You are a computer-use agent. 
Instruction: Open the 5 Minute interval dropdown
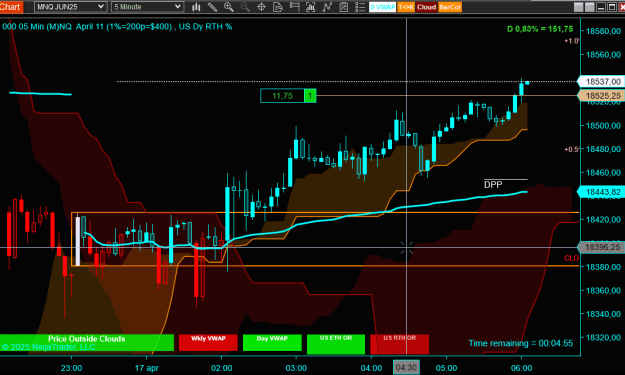(147, 7)
